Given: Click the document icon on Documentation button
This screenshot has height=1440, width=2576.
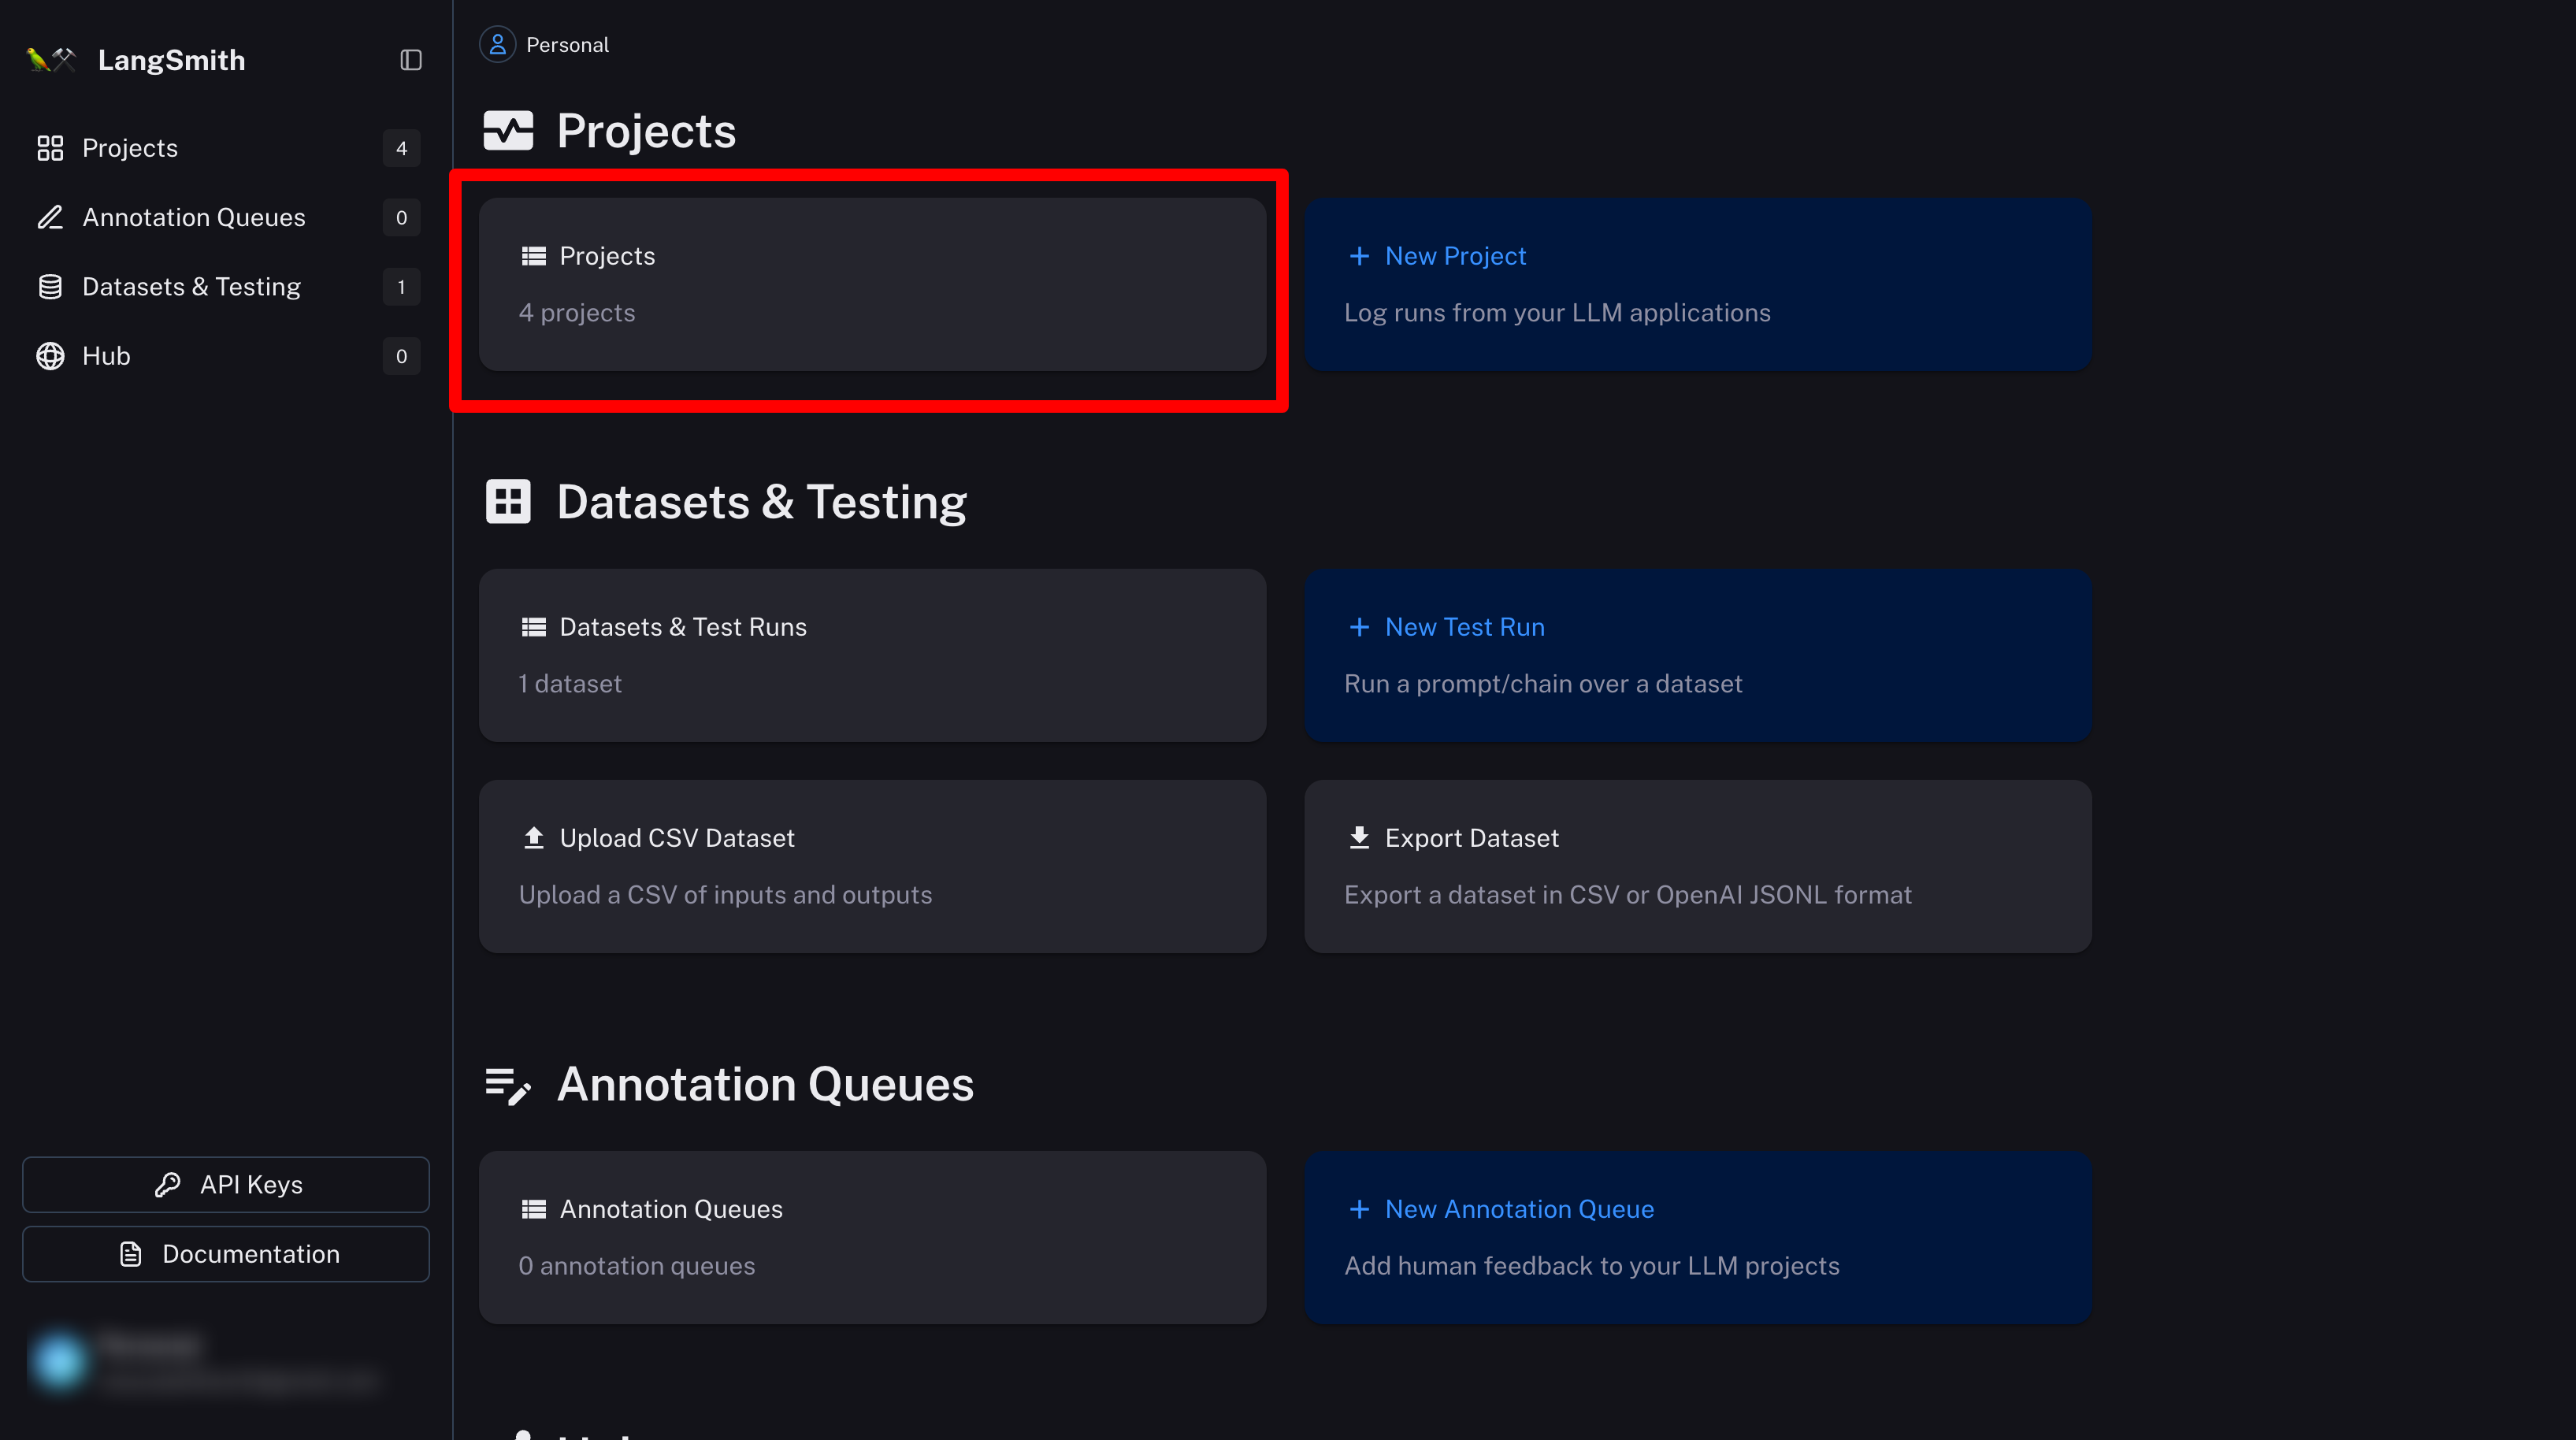Looking at the screenshot, I should (x=131, y=1254).
